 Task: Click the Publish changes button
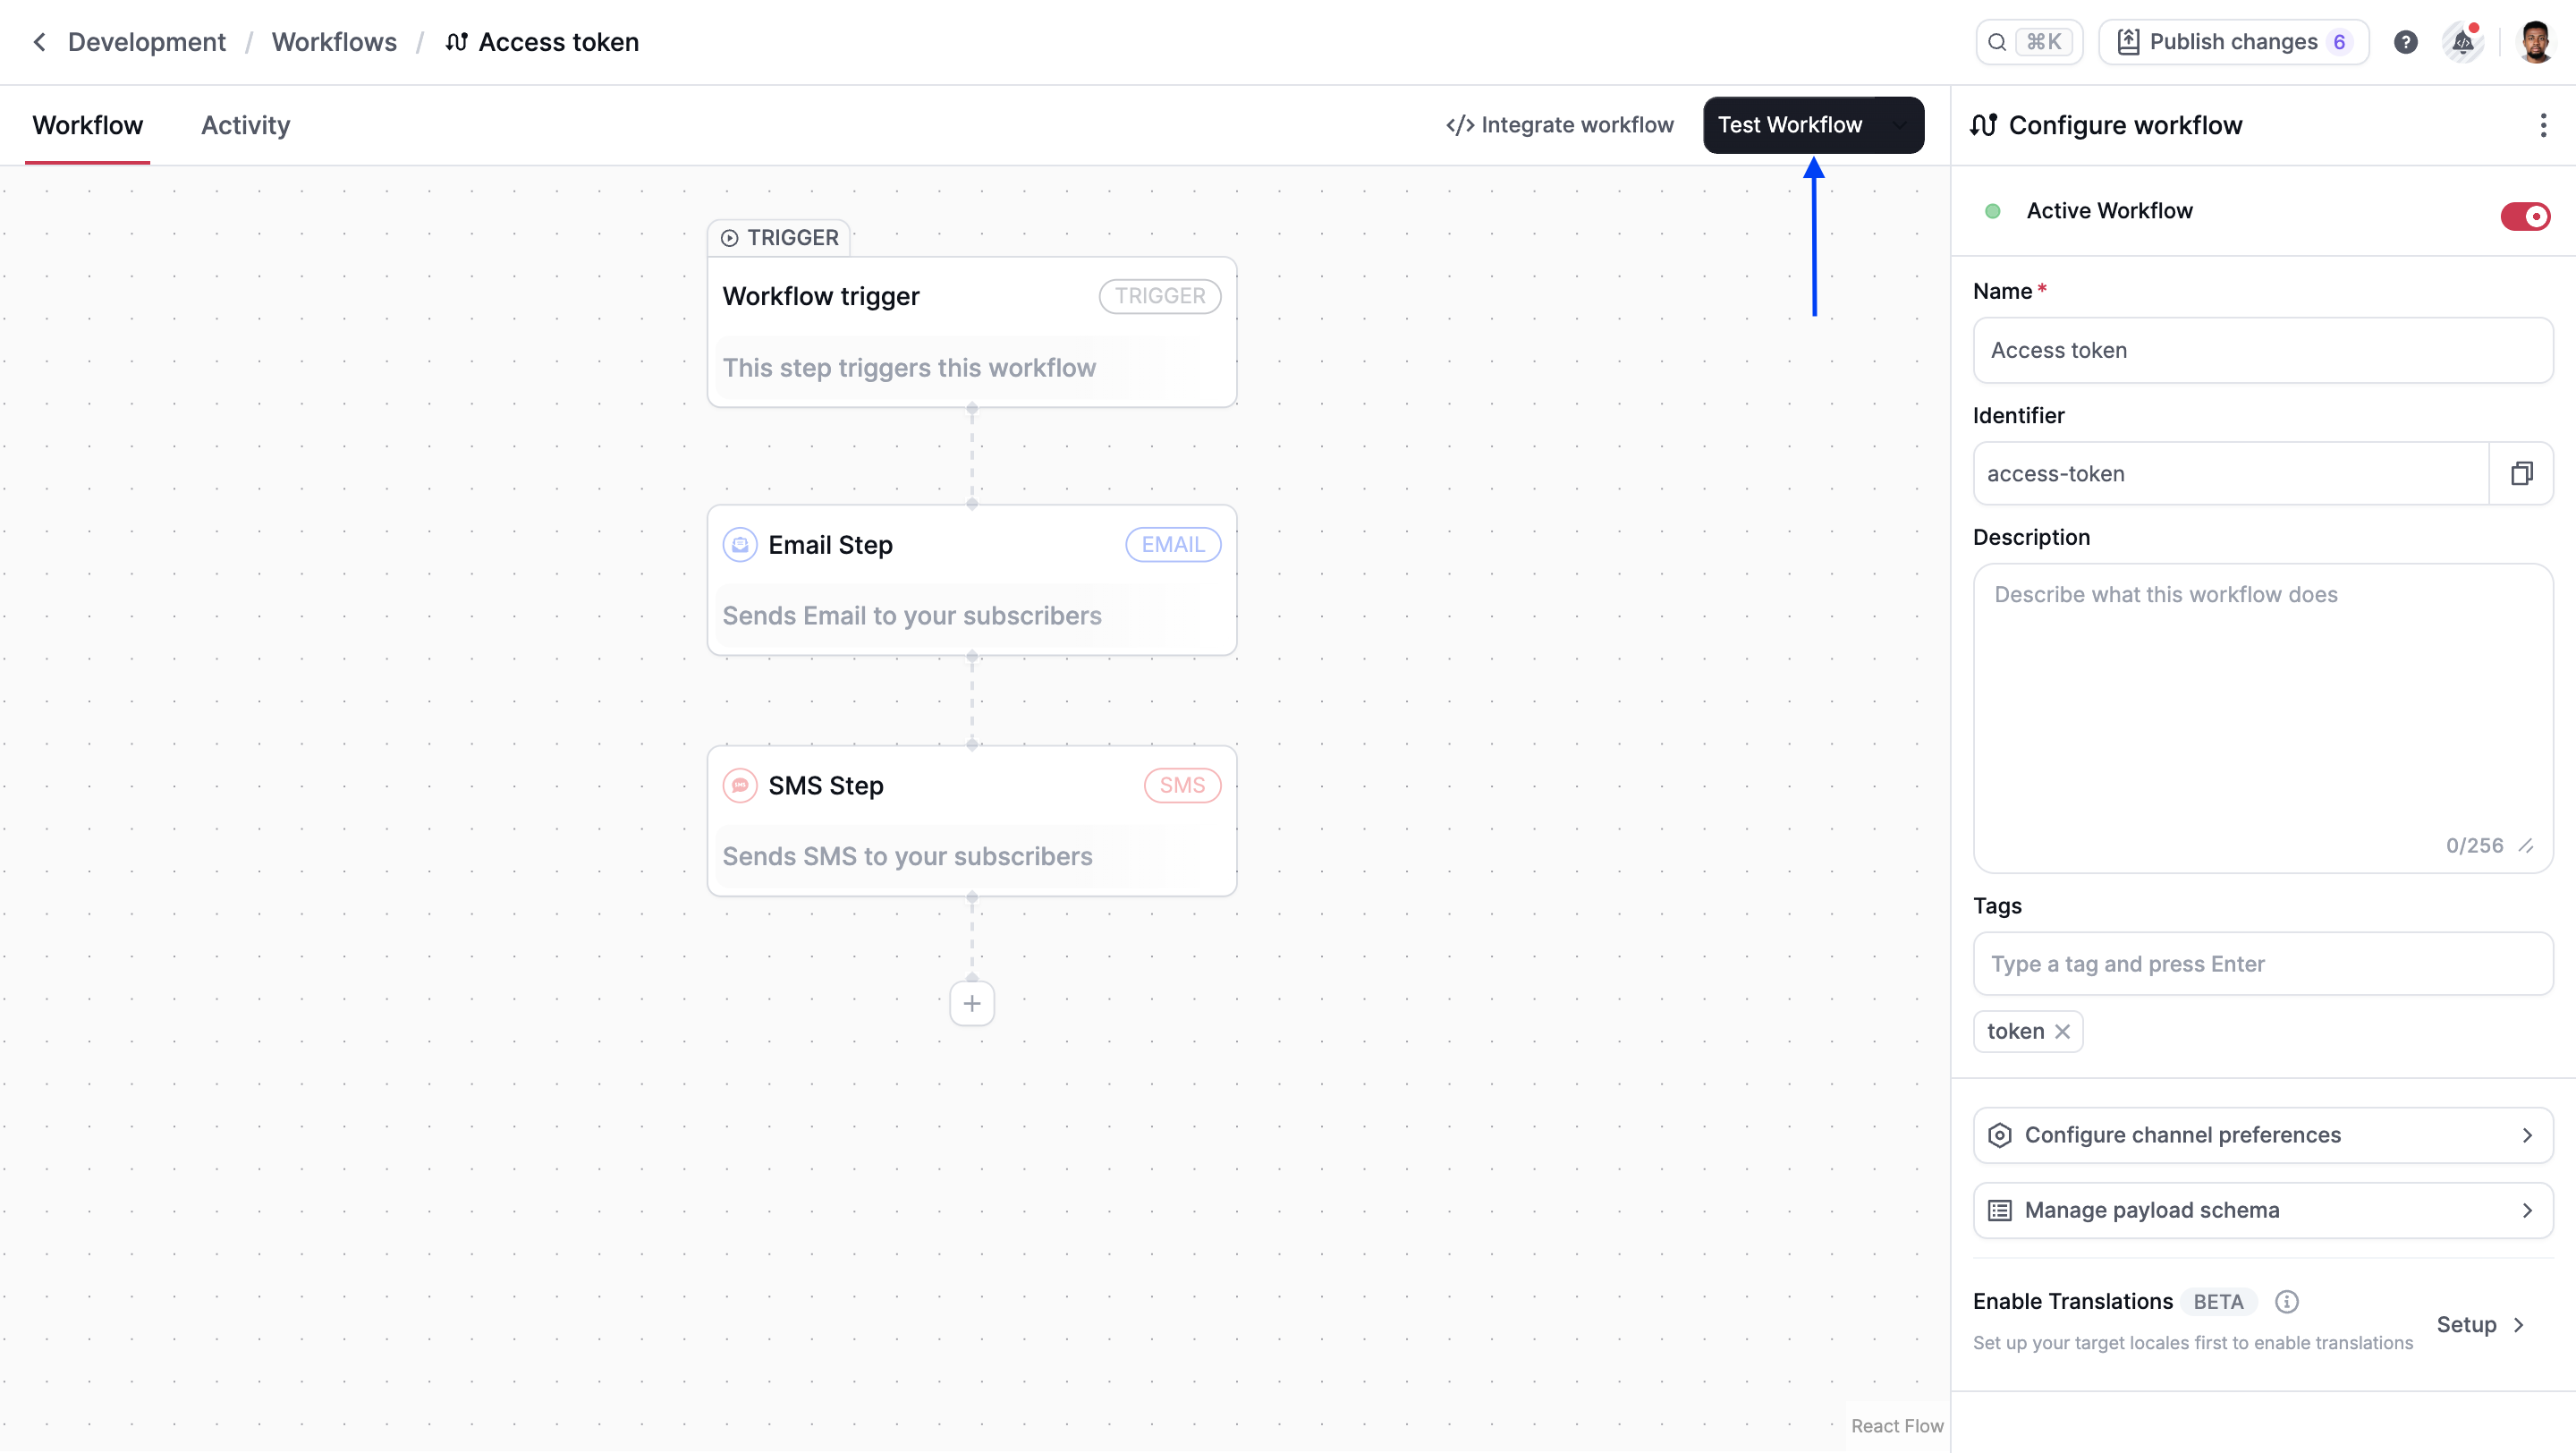2233,41
